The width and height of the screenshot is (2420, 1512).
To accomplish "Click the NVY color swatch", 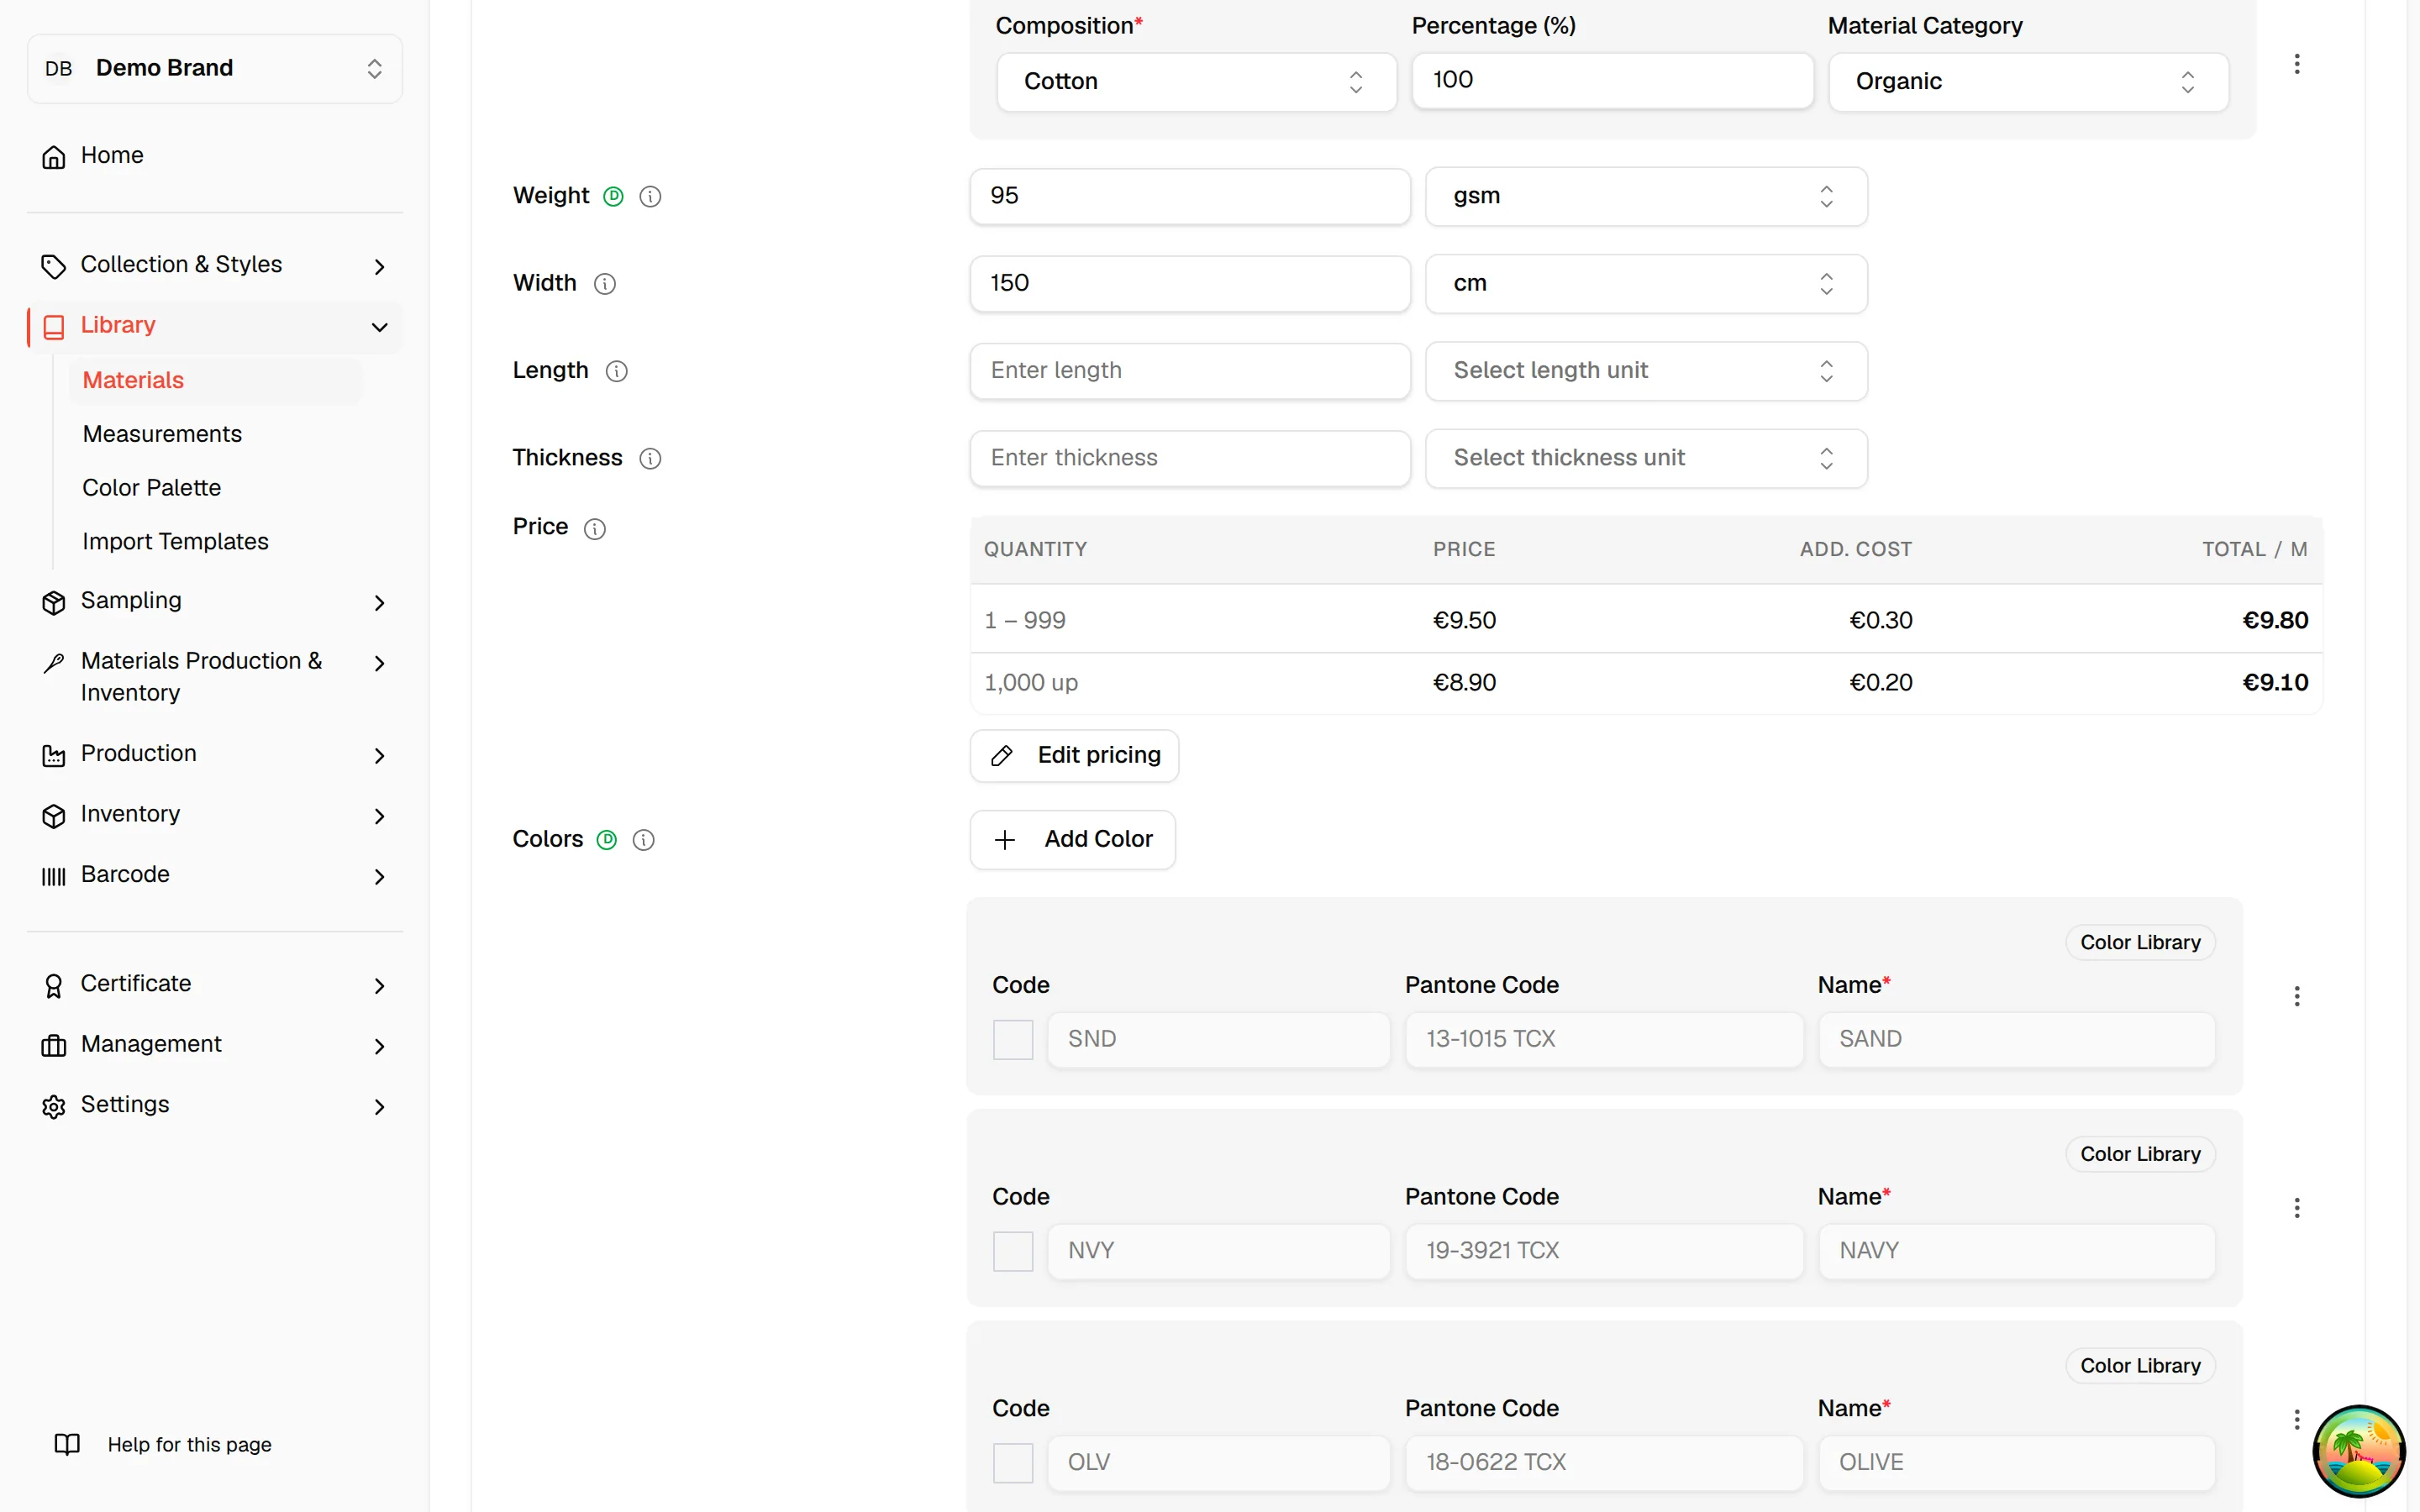I will [x=1012, y=1252].
